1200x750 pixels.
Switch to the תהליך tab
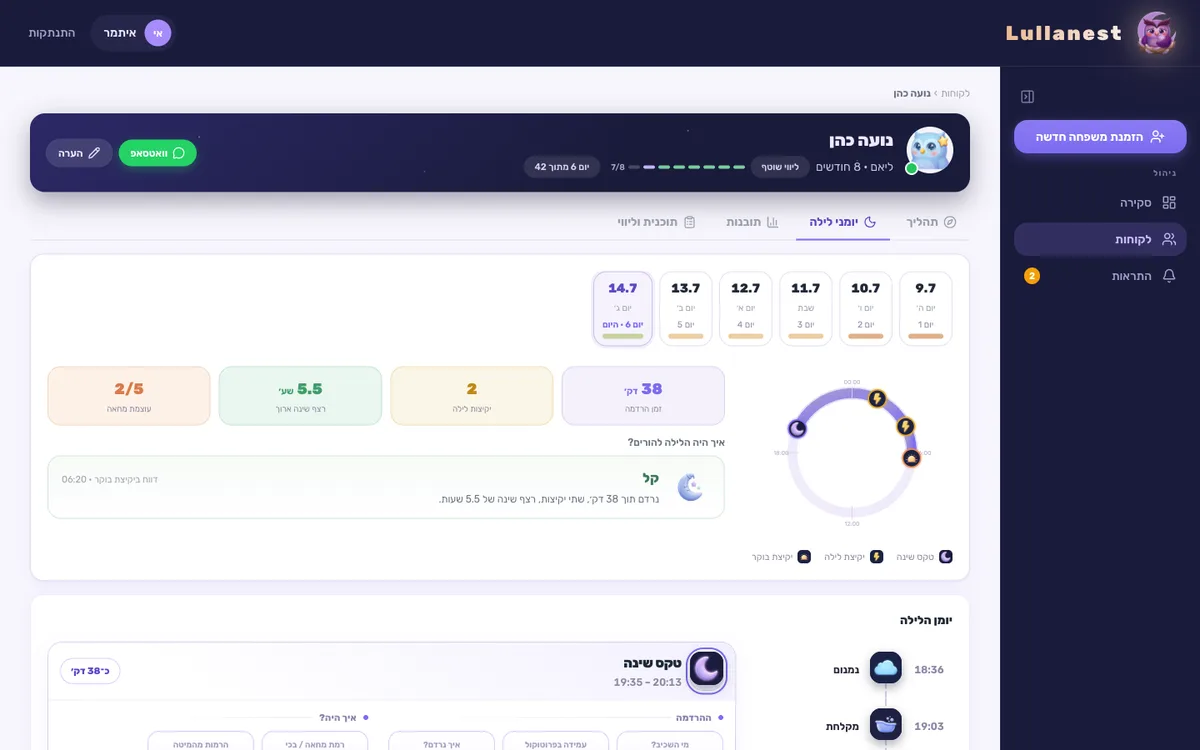point(930,222)
